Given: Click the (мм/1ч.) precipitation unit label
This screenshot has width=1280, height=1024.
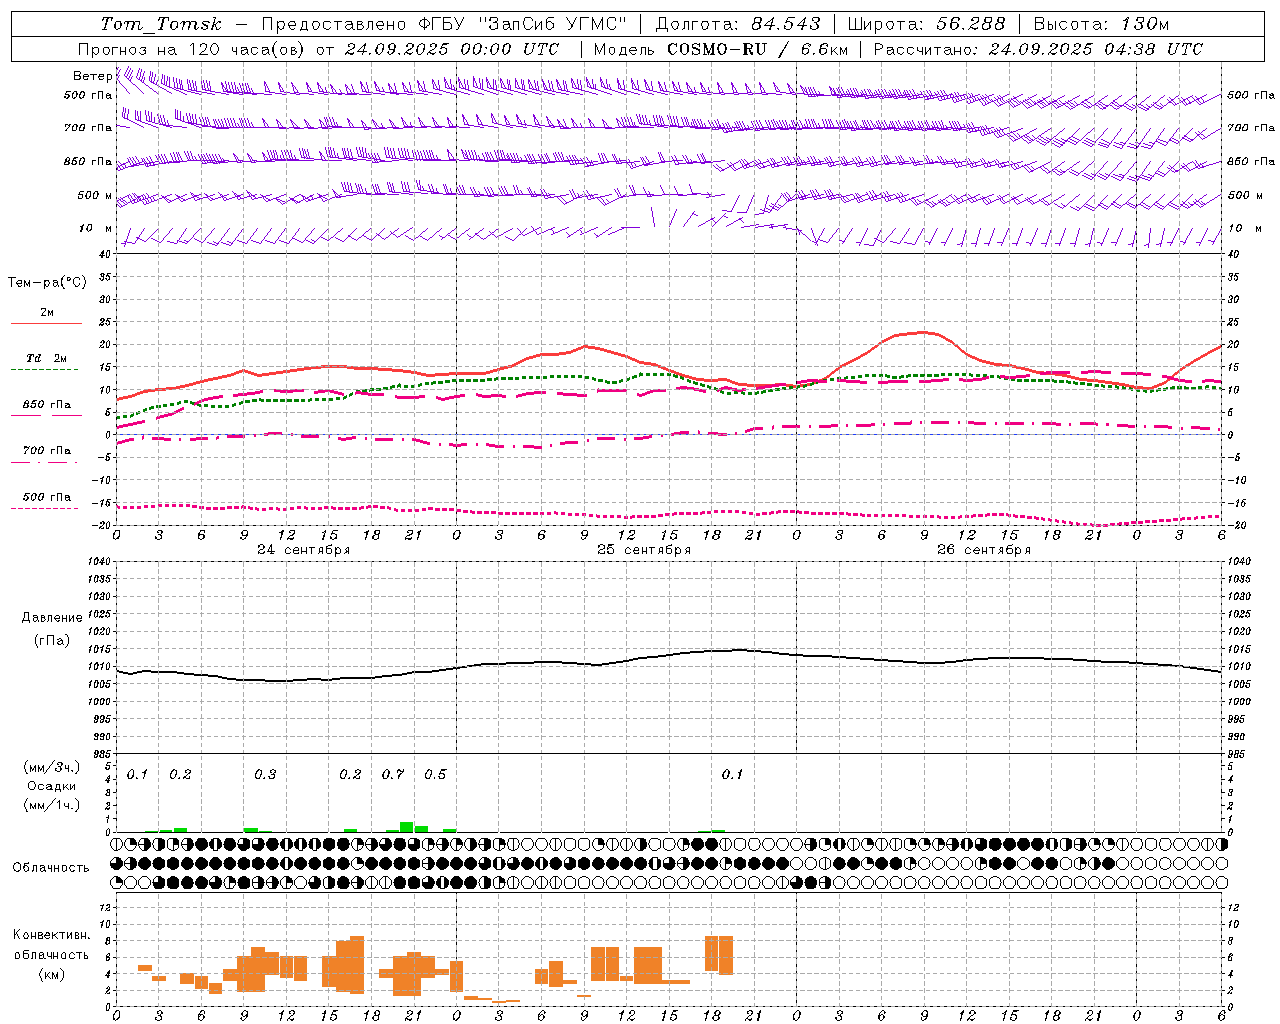Looking at the screenshot, I should [51, 805].
